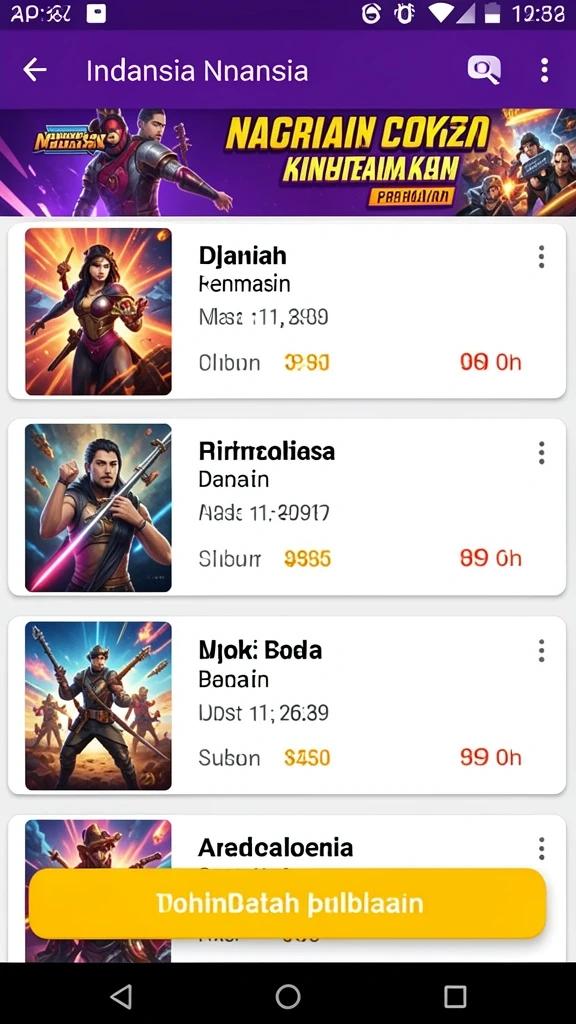The height and width of the screenshot is (1024, 576).
Task: Select the Rirtmcoliasa character thumbnail
Action: [x=99, y=508]
